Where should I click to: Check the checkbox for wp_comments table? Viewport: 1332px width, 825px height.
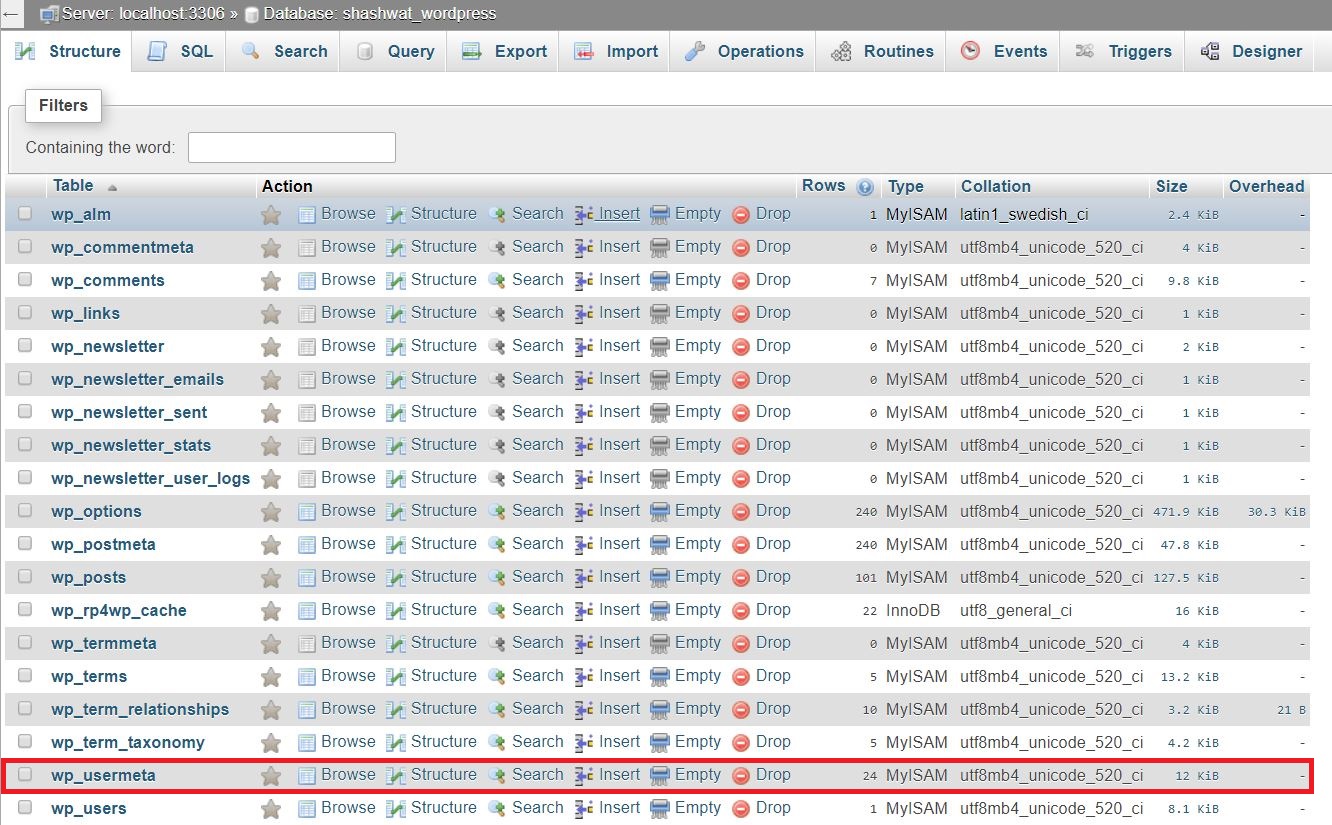click(24, 280)
